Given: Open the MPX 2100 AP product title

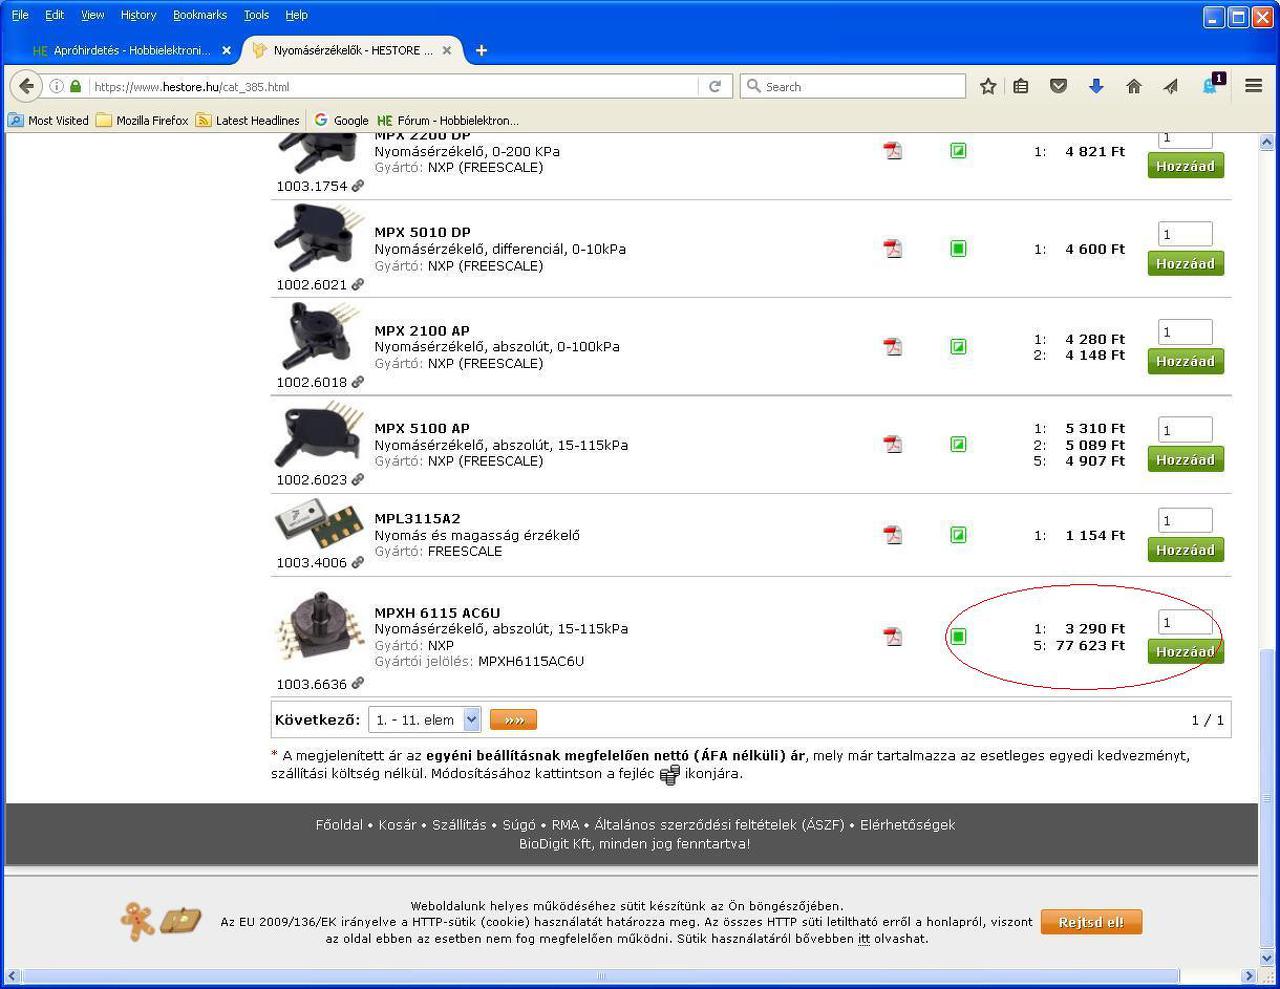Looking at the screenshot, I should pyautogui.click(x=422, y=331).
